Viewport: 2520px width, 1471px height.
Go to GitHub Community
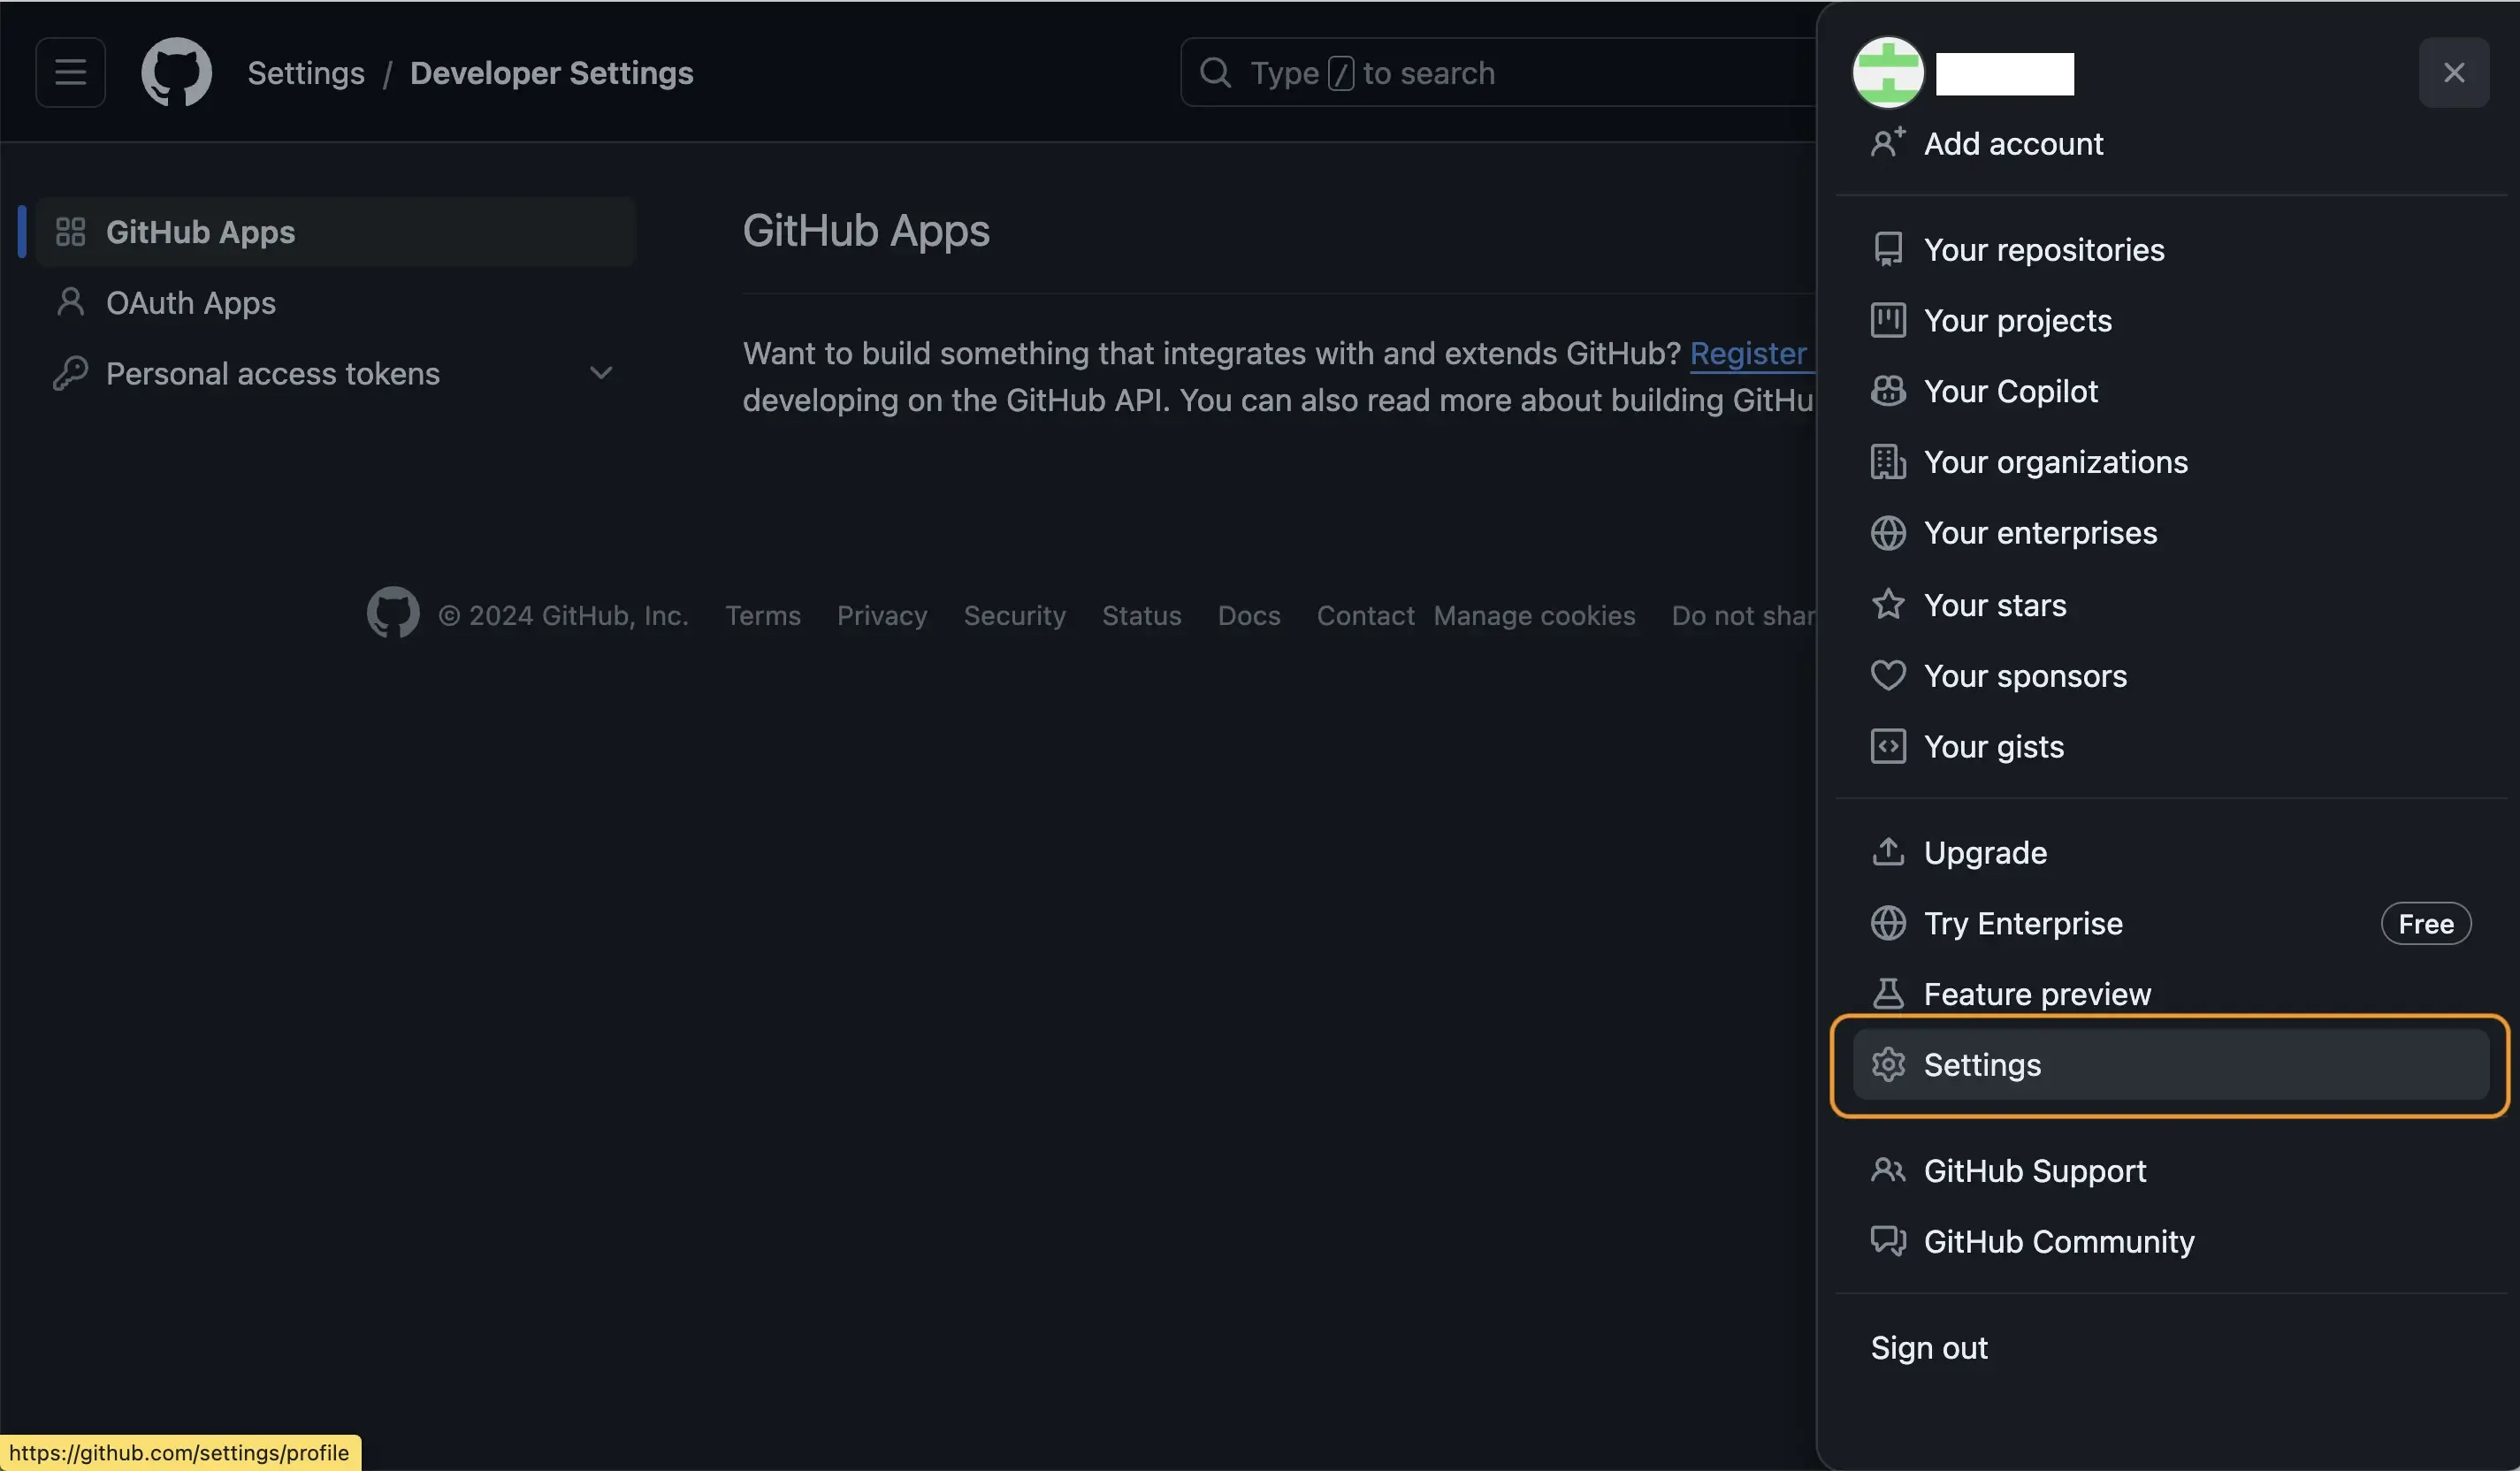(x=2170, y=1241)
